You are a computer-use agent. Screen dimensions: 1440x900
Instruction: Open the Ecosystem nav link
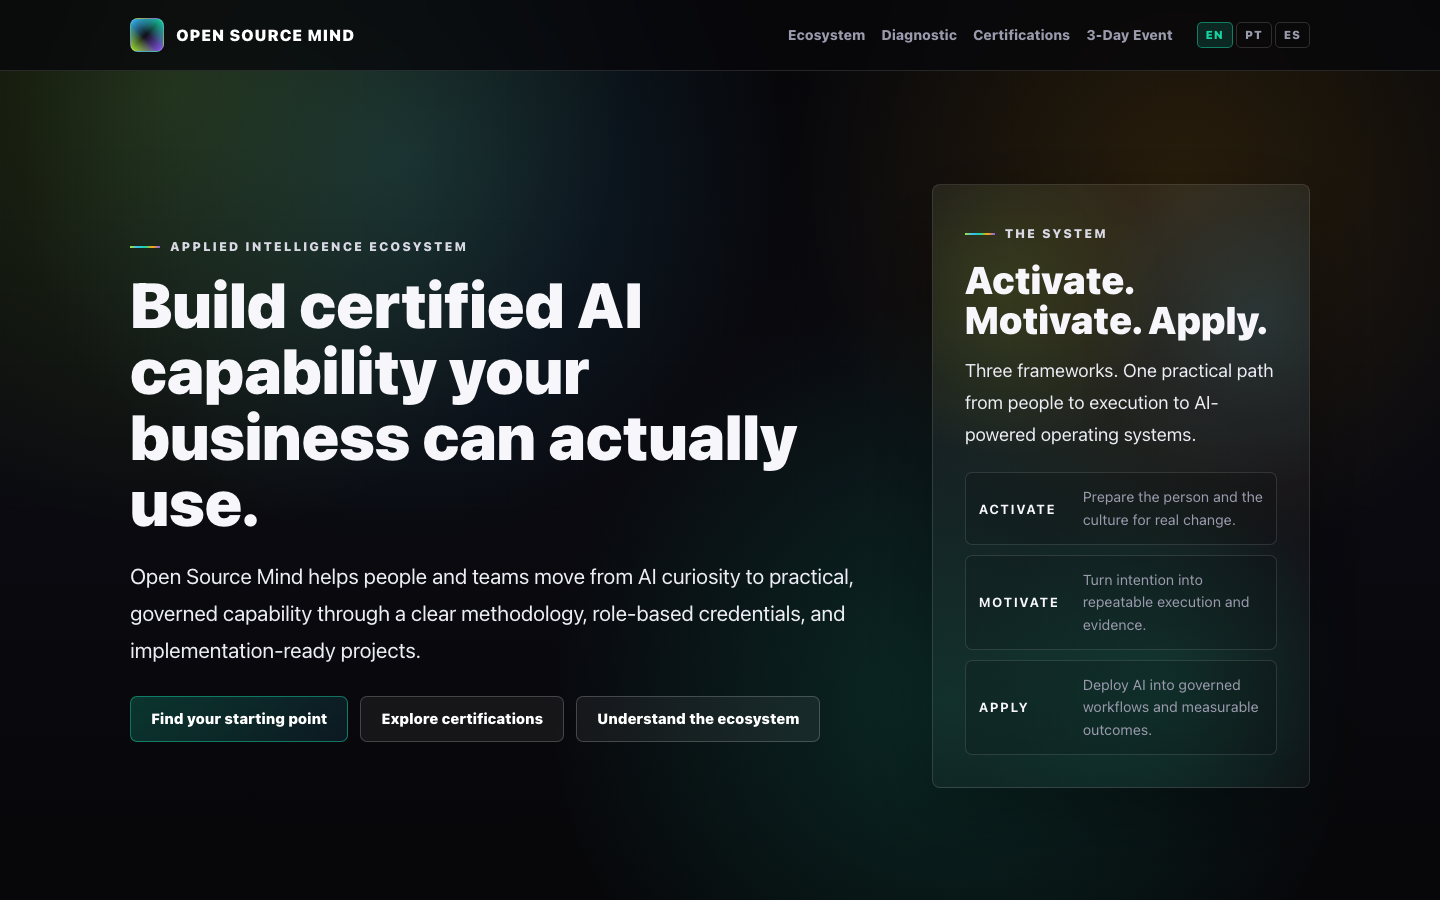826,35
